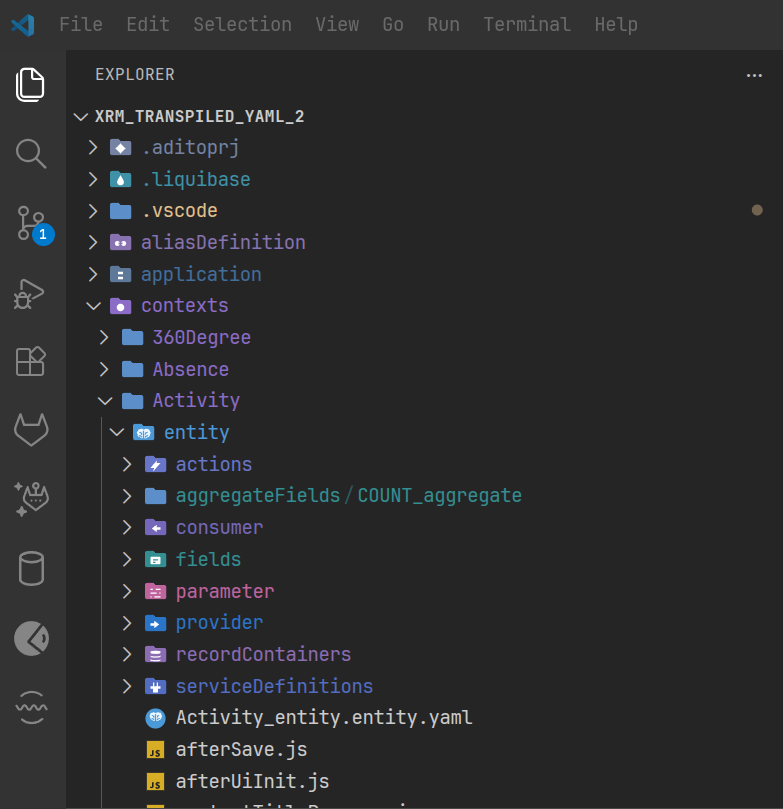This screenshot has height=809, width=783.
Task: Open the Edit menu
Action: coord(148,25)
